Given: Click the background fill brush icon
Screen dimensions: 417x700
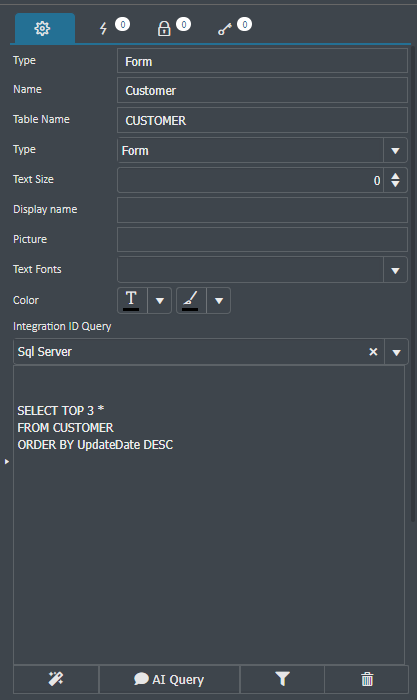Looking at the screenshot, I should click(191, 300).
